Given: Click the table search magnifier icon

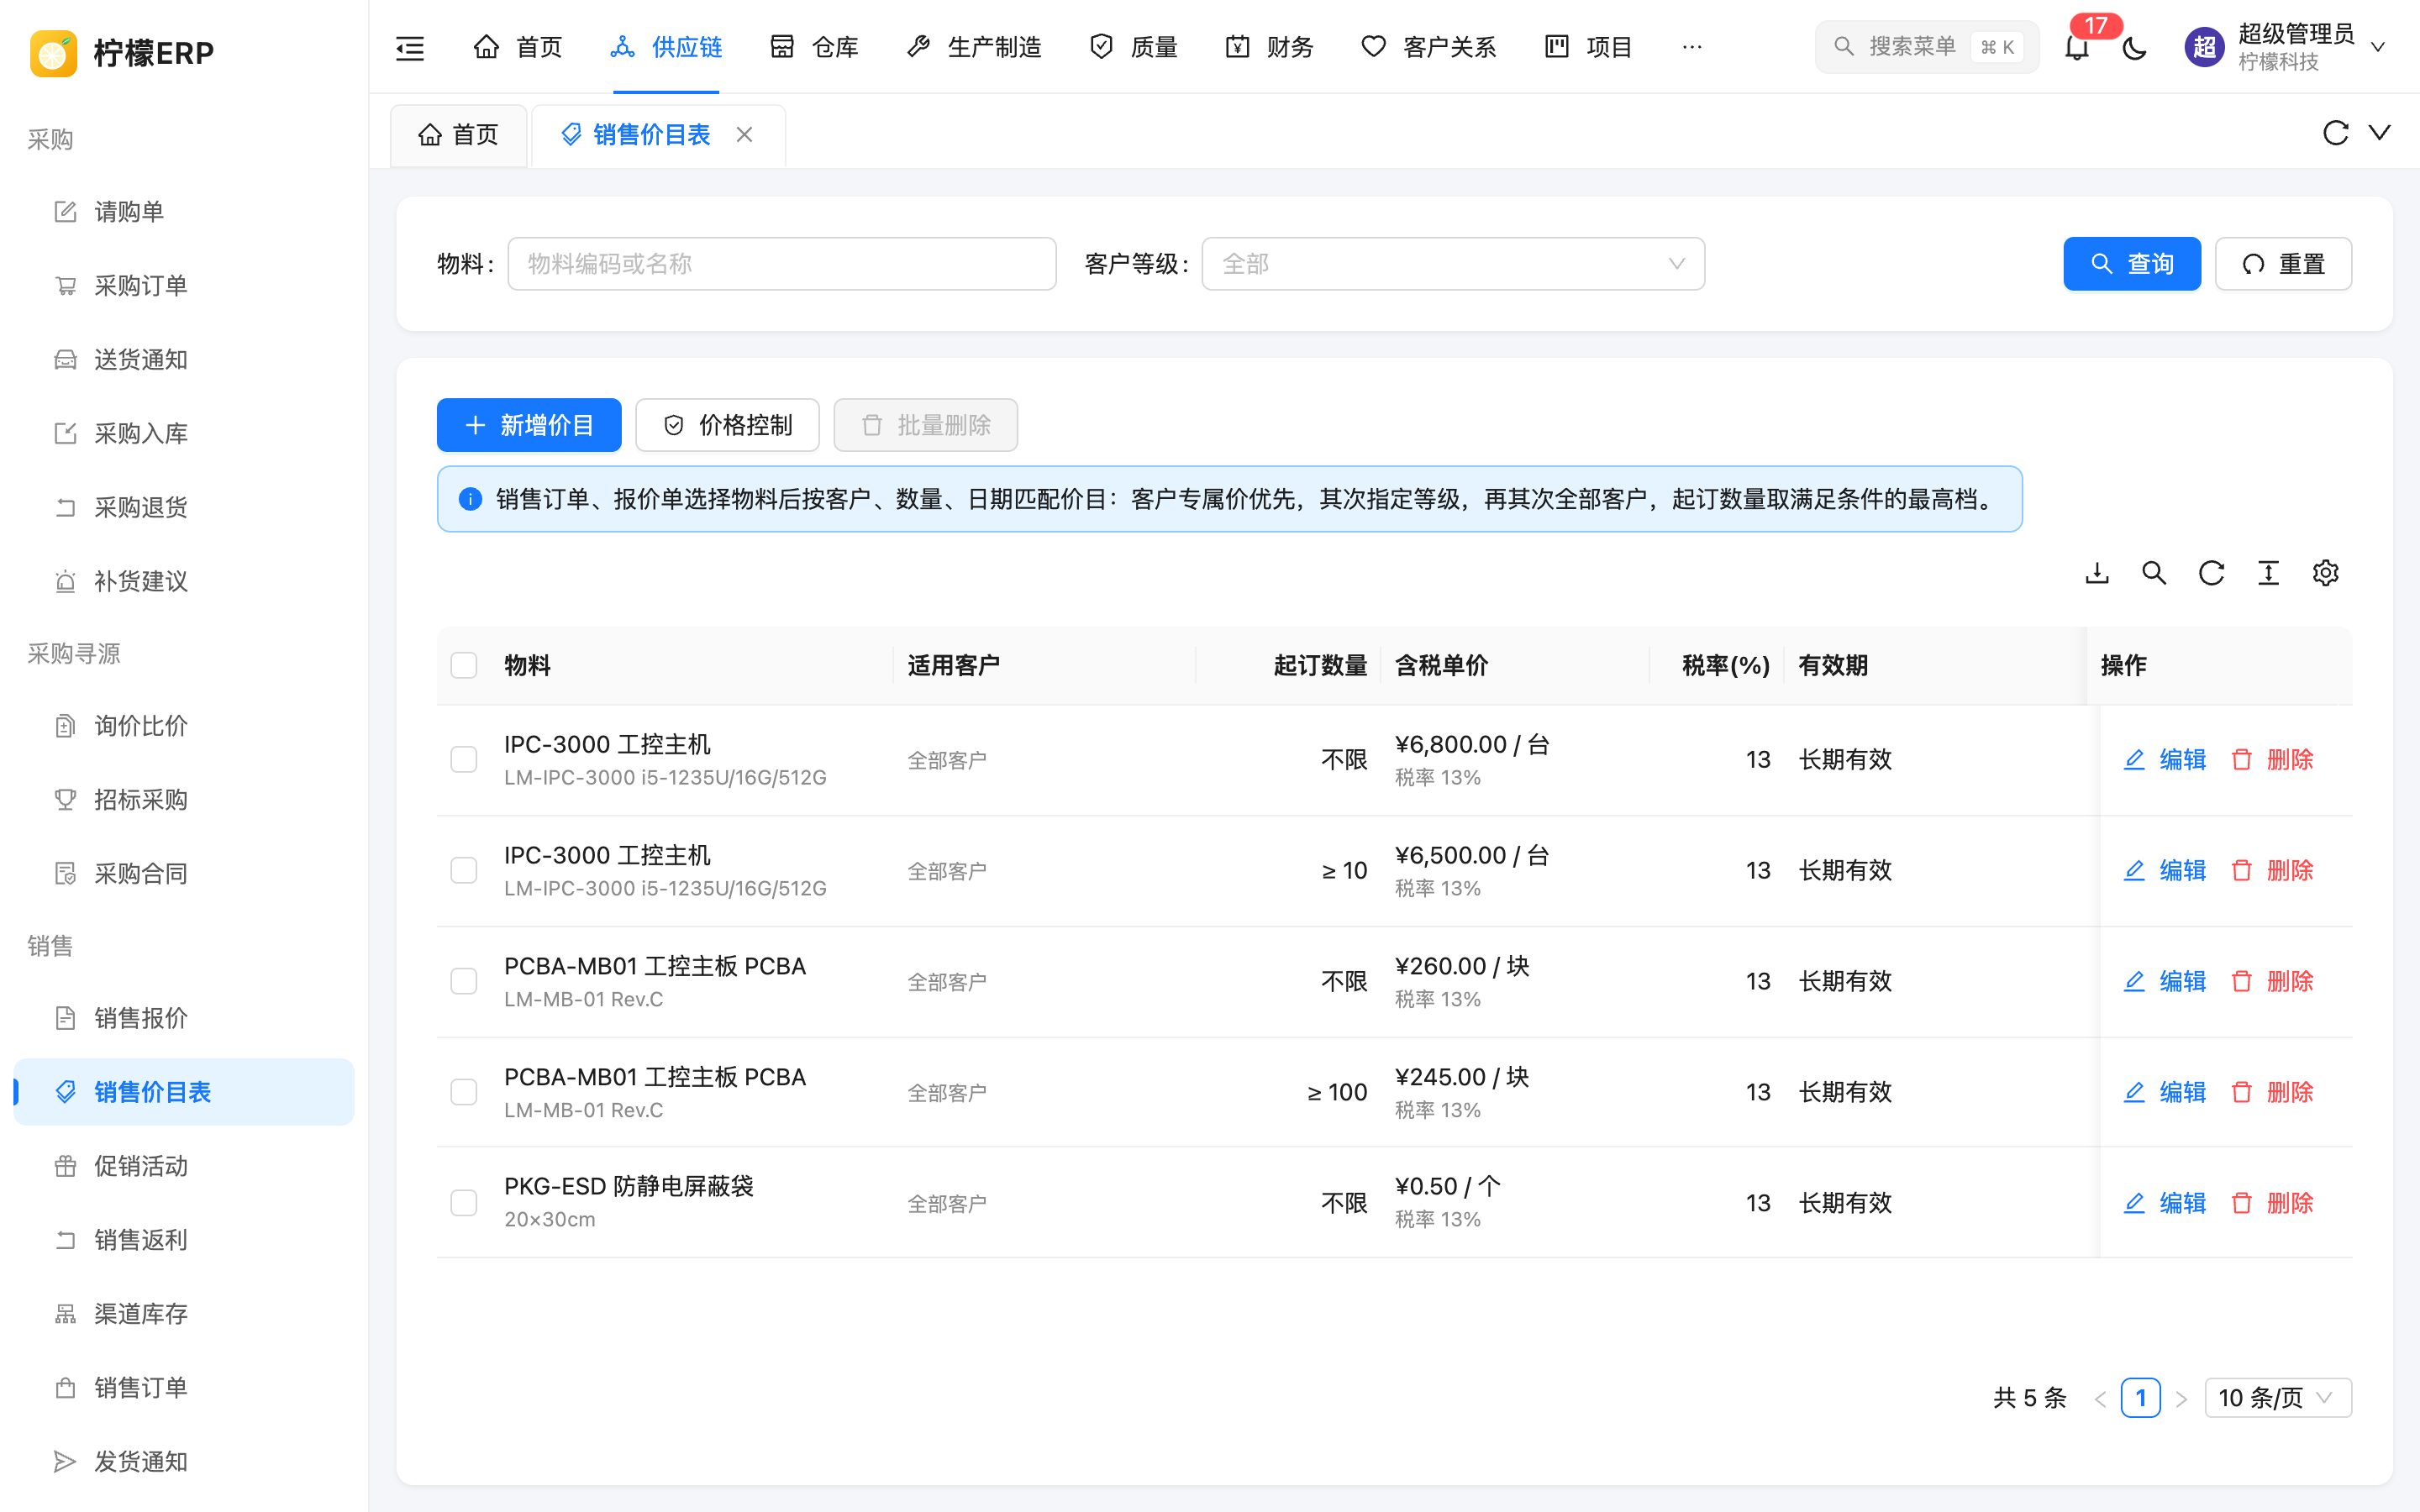Looking at the screenshot, I should (2154, 573).
